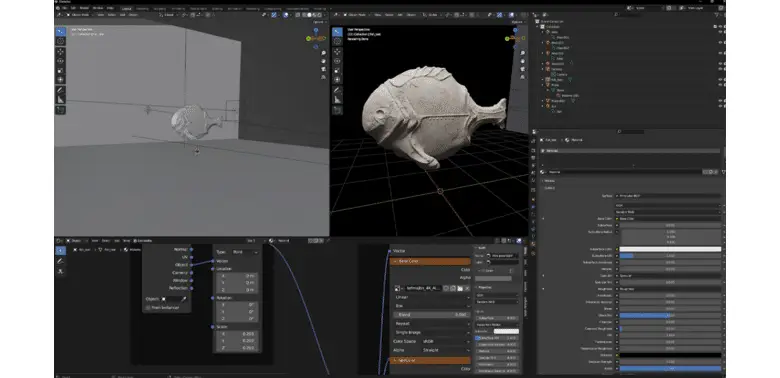
Task: Switch perspective/orthographic icon in rendered viewport
Action: [522, 77]
